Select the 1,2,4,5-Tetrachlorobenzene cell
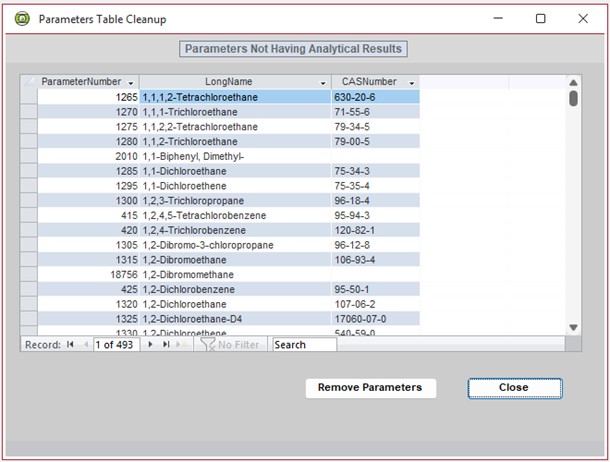Image resolution: width=610 pixels, height=462 pixels. (x=235, y=215)
